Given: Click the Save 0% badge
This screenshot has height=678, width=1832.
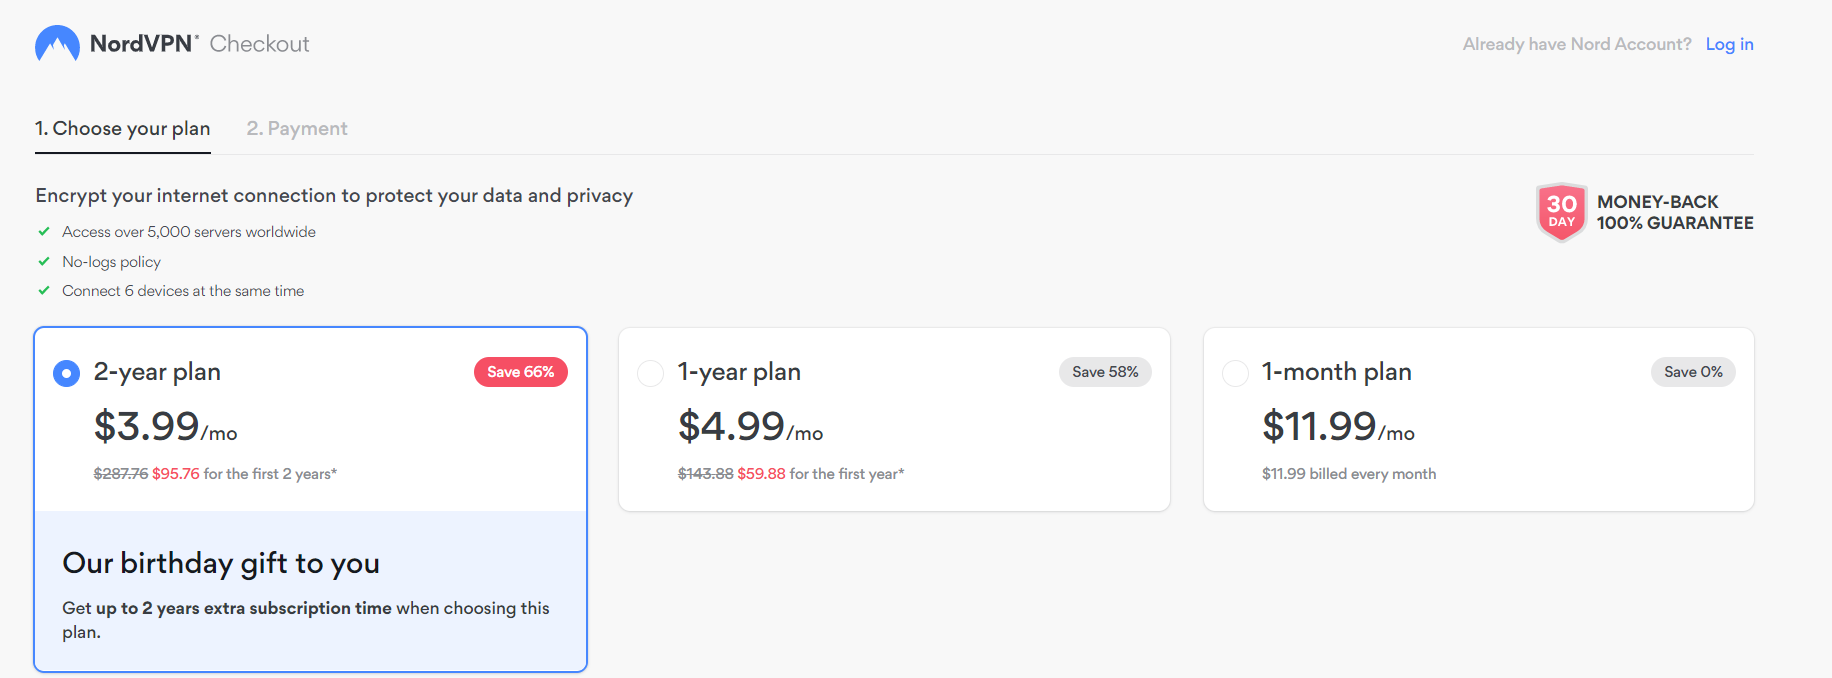Looking at the screenshot, I should tap(1693, 372).
